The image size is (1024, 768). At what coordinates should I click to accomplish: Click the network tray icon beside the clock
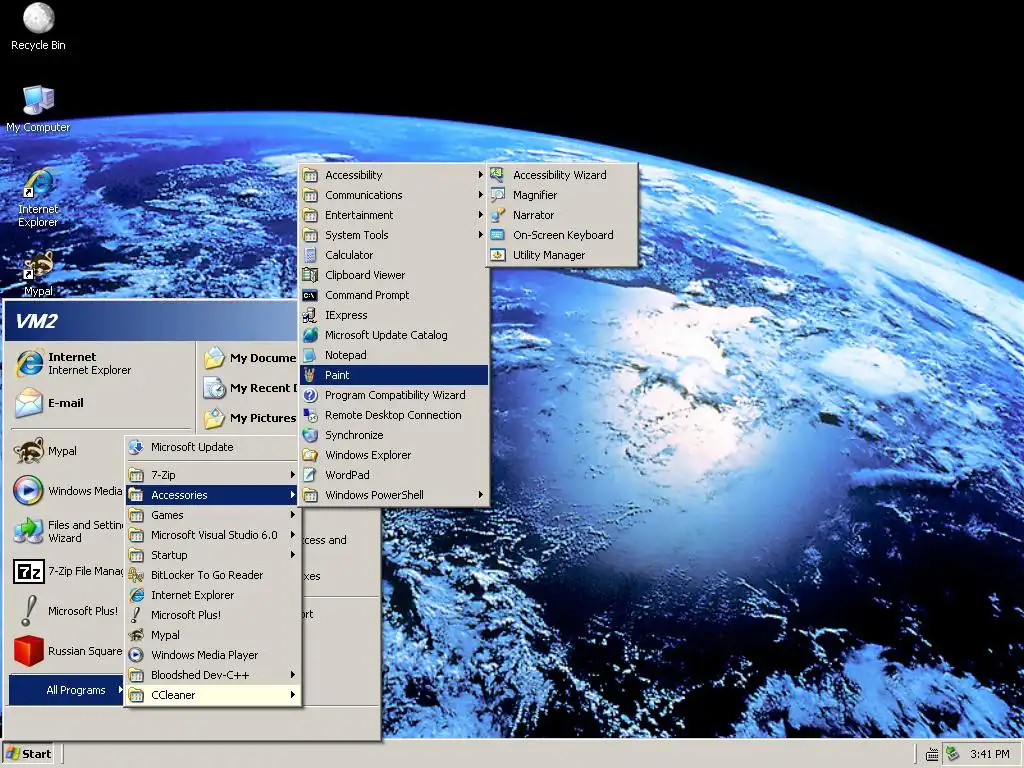(953, 754)
